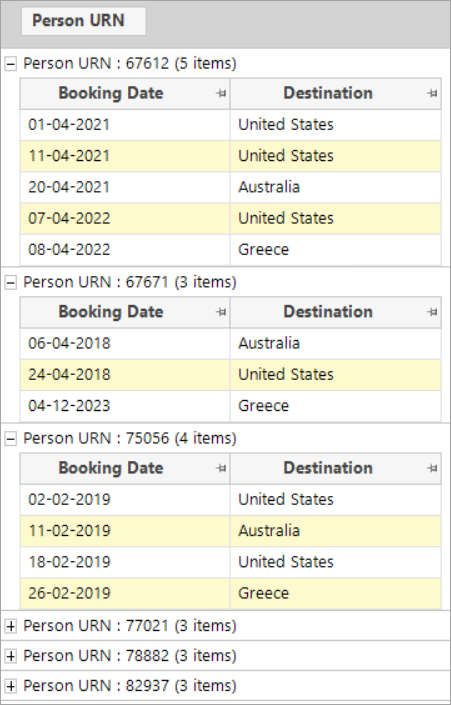Collapse the Person URN 75056 group
This screenshot has width=451, height=705.
click(x=11, y=439)
